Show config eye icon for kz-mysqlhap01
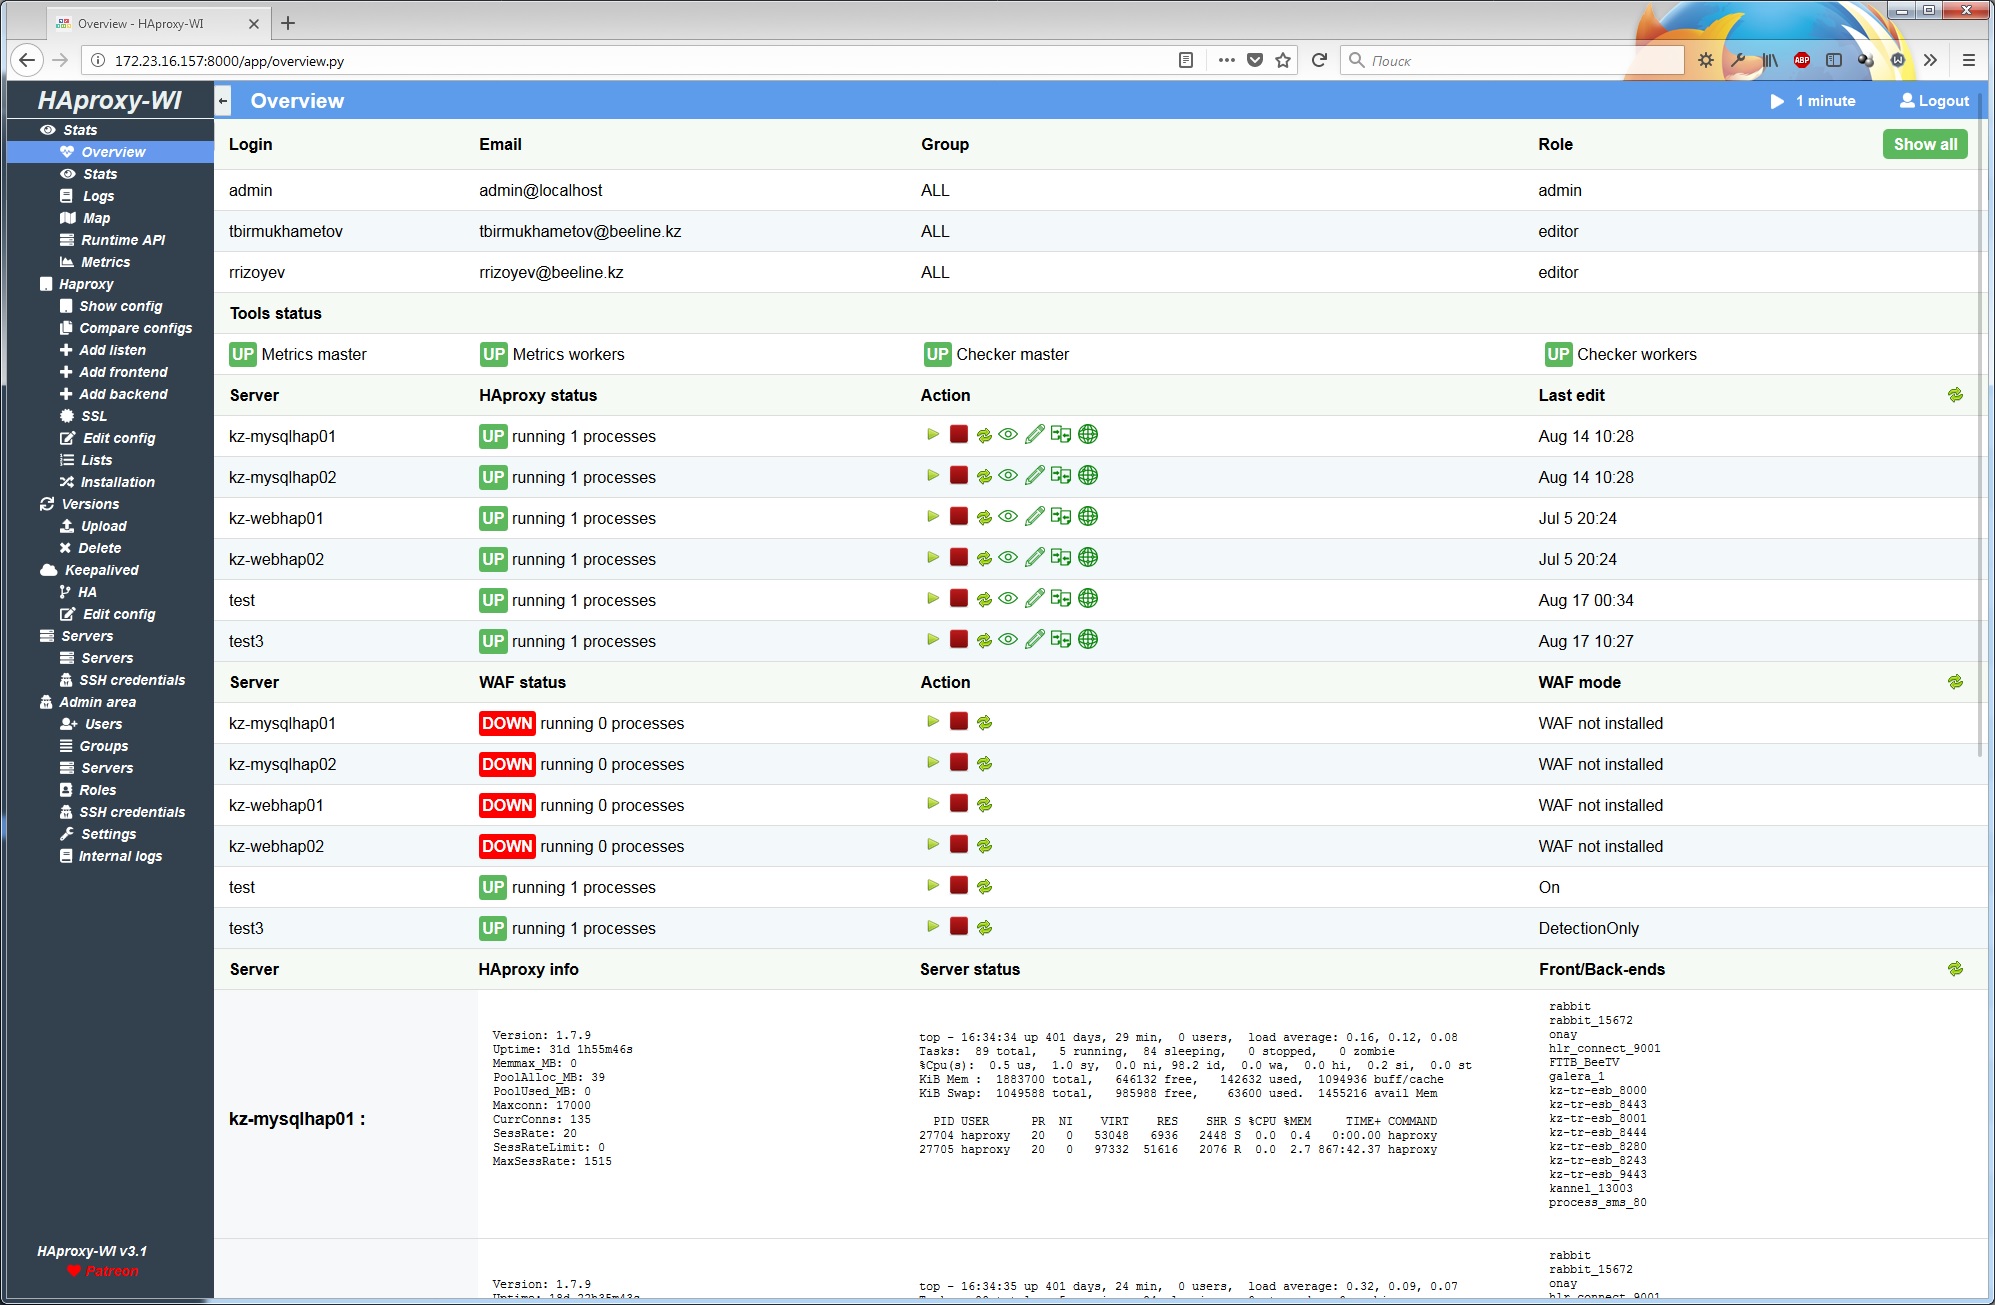The width and height of the screenshot is (1995, 1305). [1008, 435]
